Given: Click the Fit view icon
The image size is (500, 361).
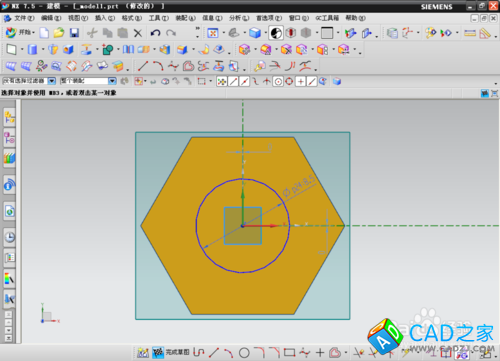Looking at the screenshot, I should tap(213, 33).
